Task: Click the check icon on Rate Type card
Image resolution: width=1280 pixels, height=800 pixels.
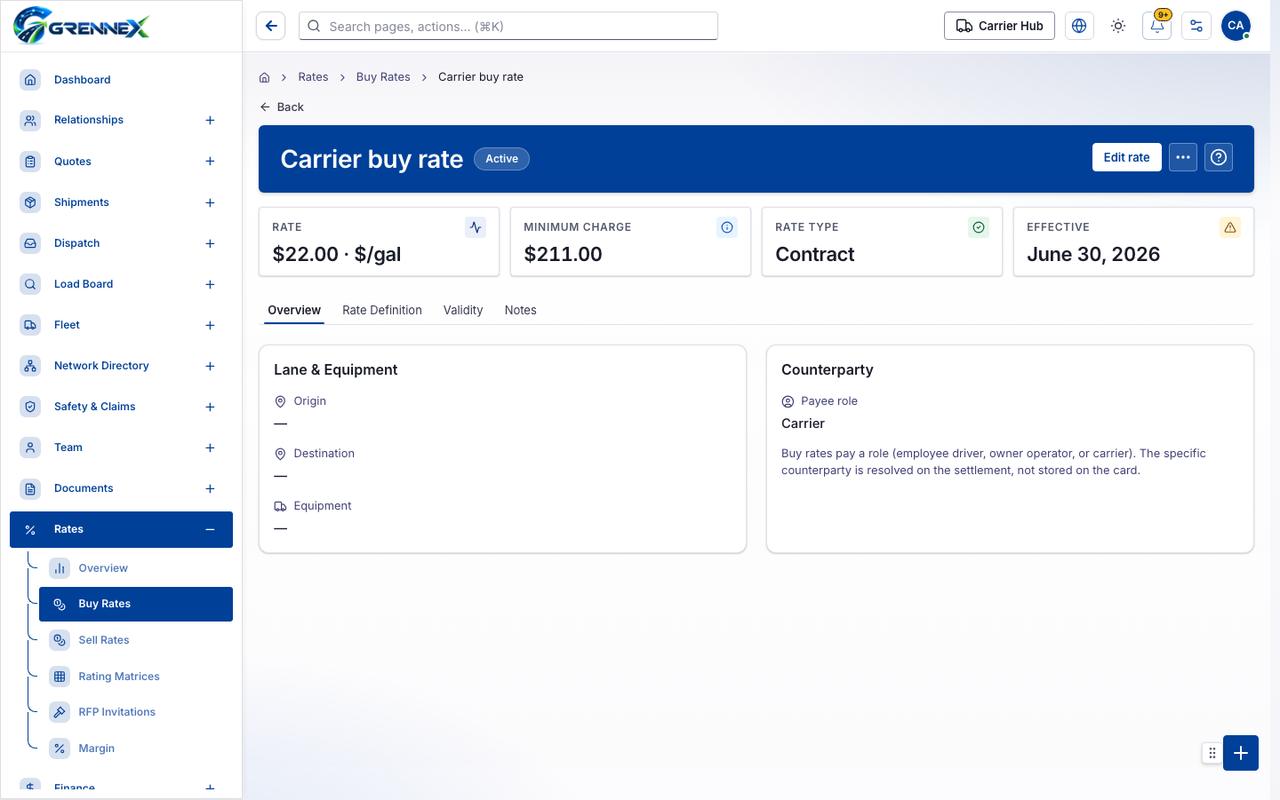Action: 979,227
